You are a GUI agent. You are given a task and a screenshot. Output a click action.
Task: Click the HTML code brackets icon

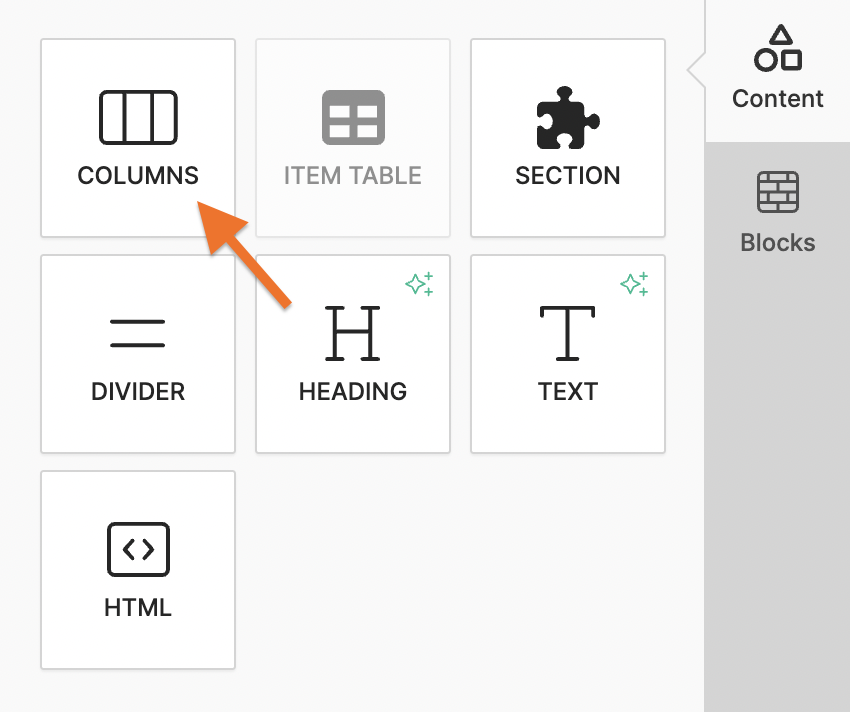point(138,549)
